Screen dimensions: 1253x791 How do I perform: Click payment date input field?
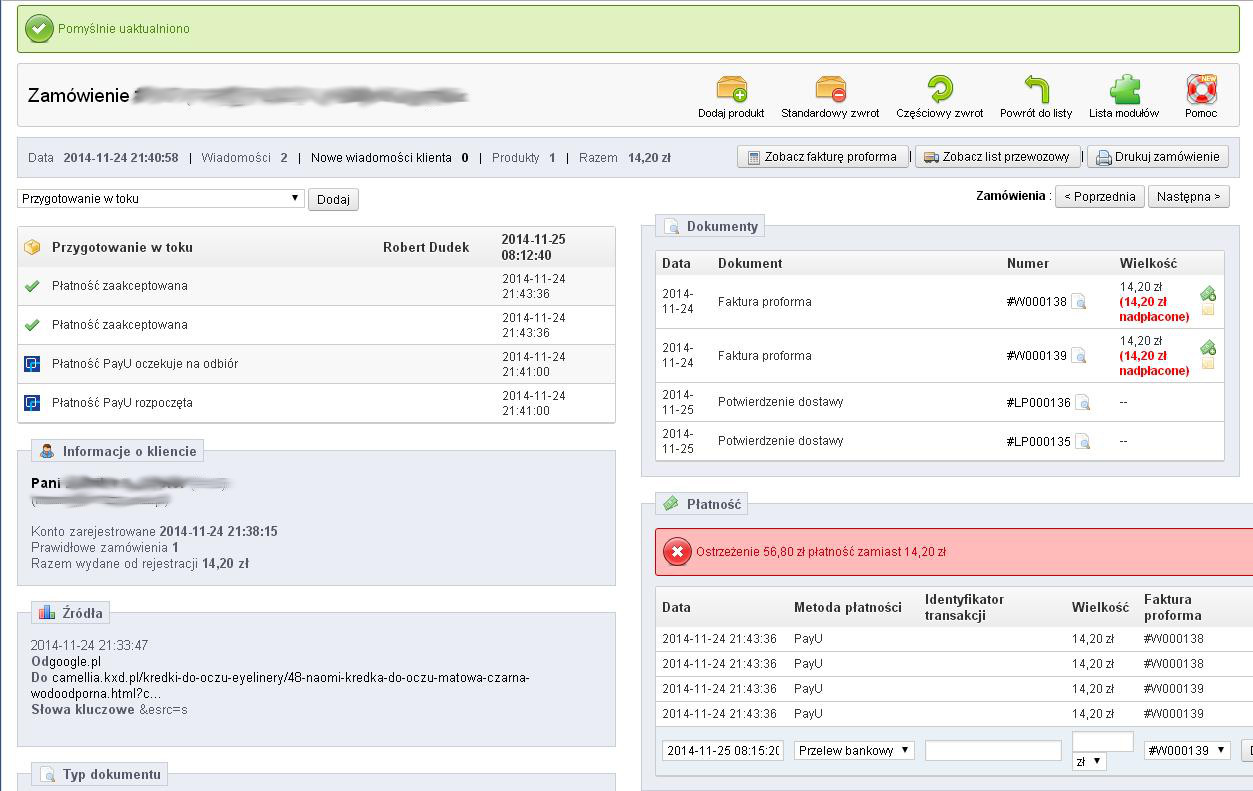(723, 750)
